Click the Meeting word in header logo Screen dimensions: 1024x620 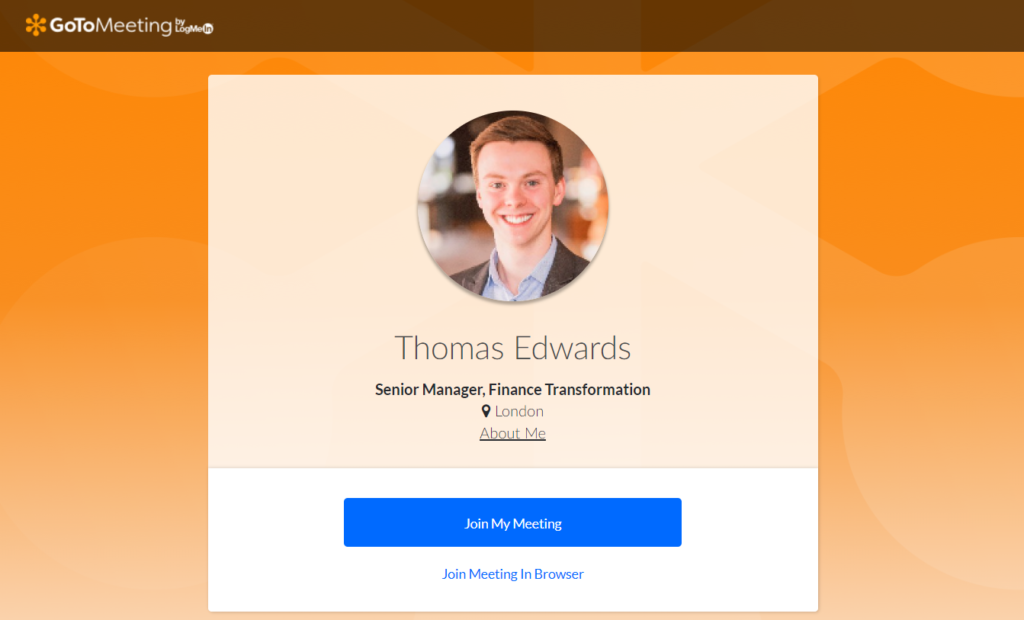[134, 26]
